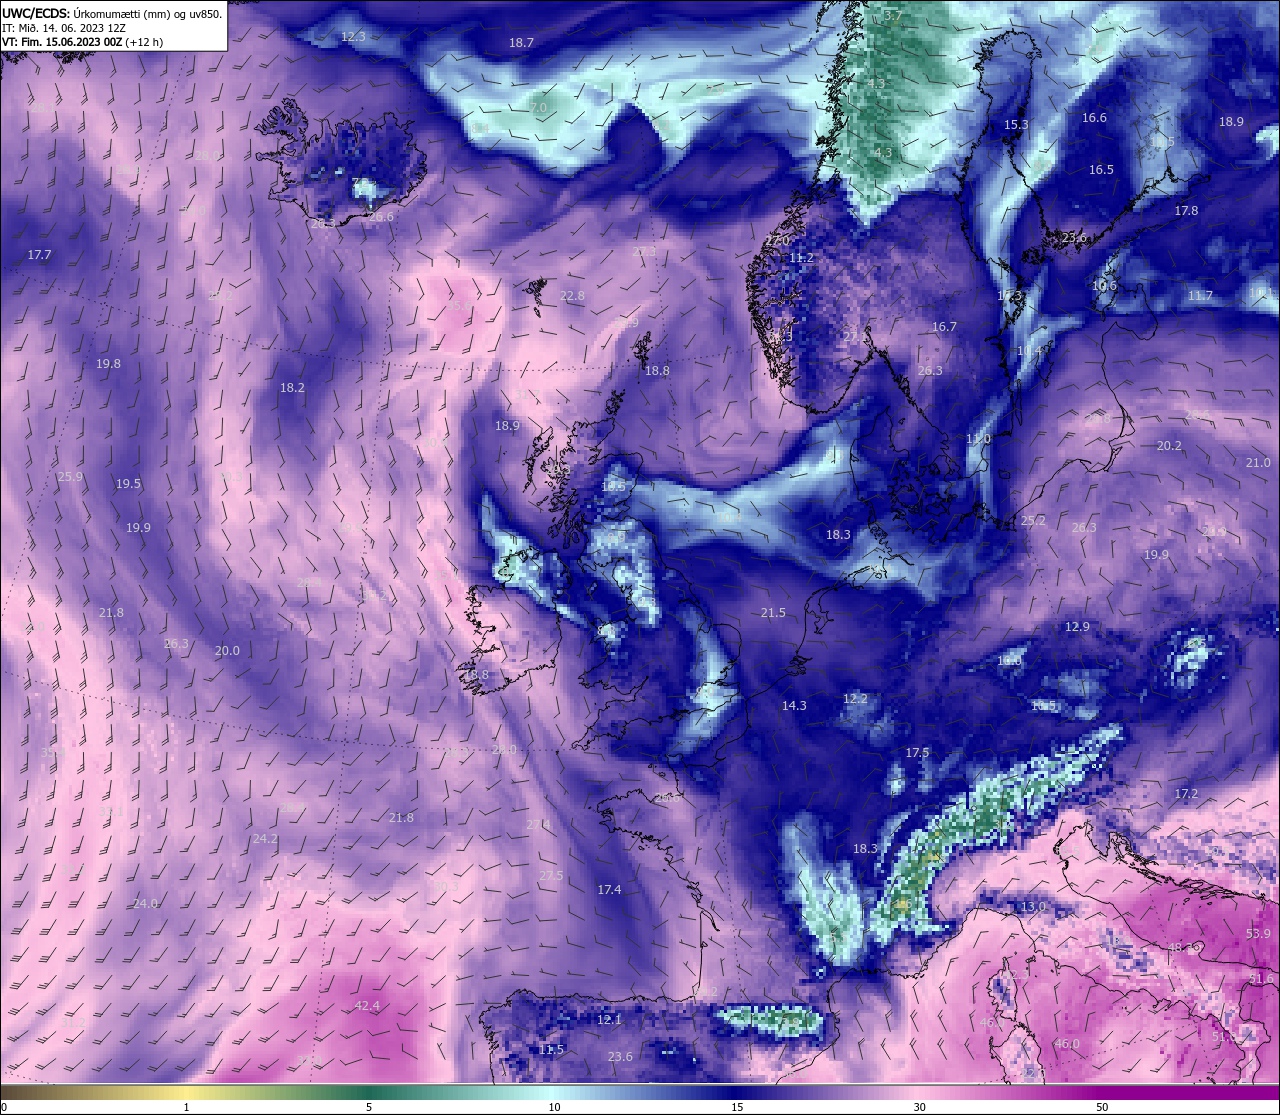Click the 12.1 value over Spain
The width and height of the screenshot is (1280, 1115).
point(609,1020)
